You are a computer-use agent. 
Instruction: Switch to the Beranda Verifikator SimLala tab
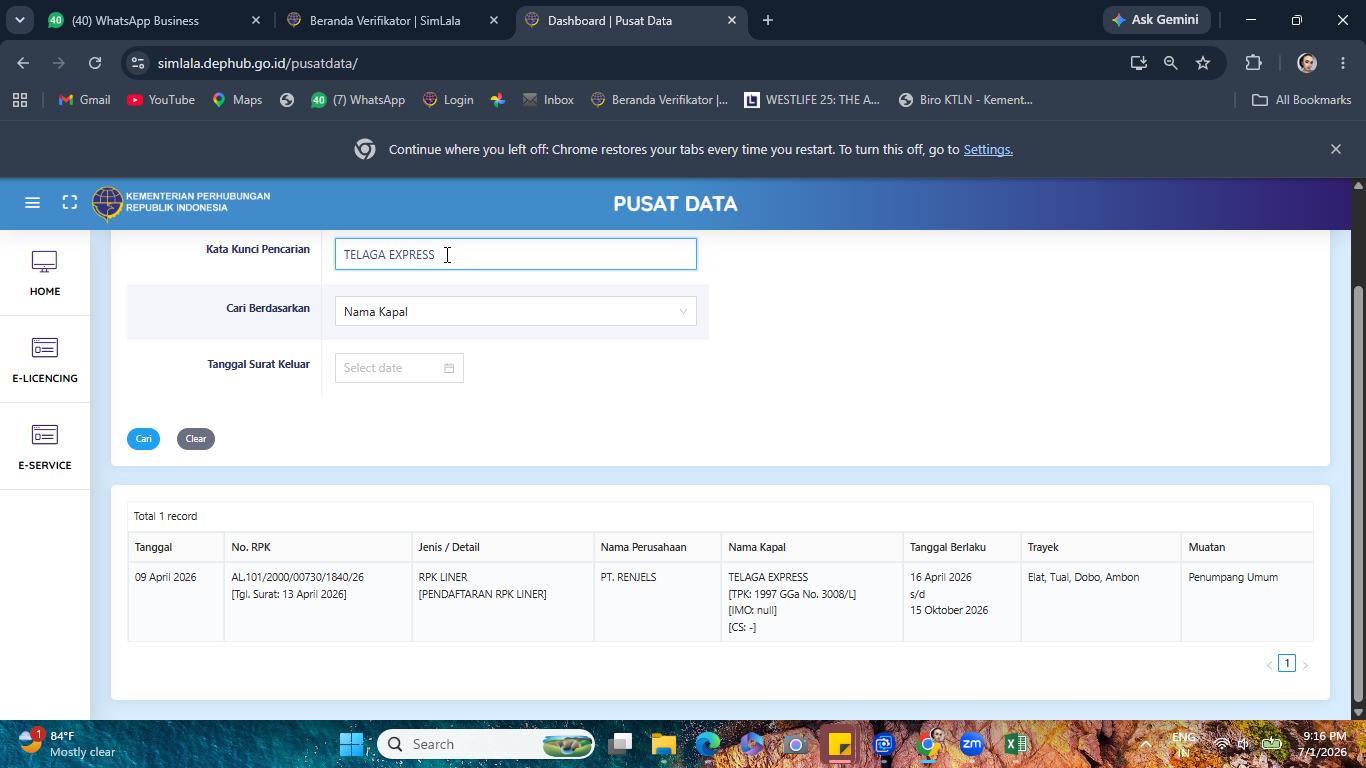(392, 20)
